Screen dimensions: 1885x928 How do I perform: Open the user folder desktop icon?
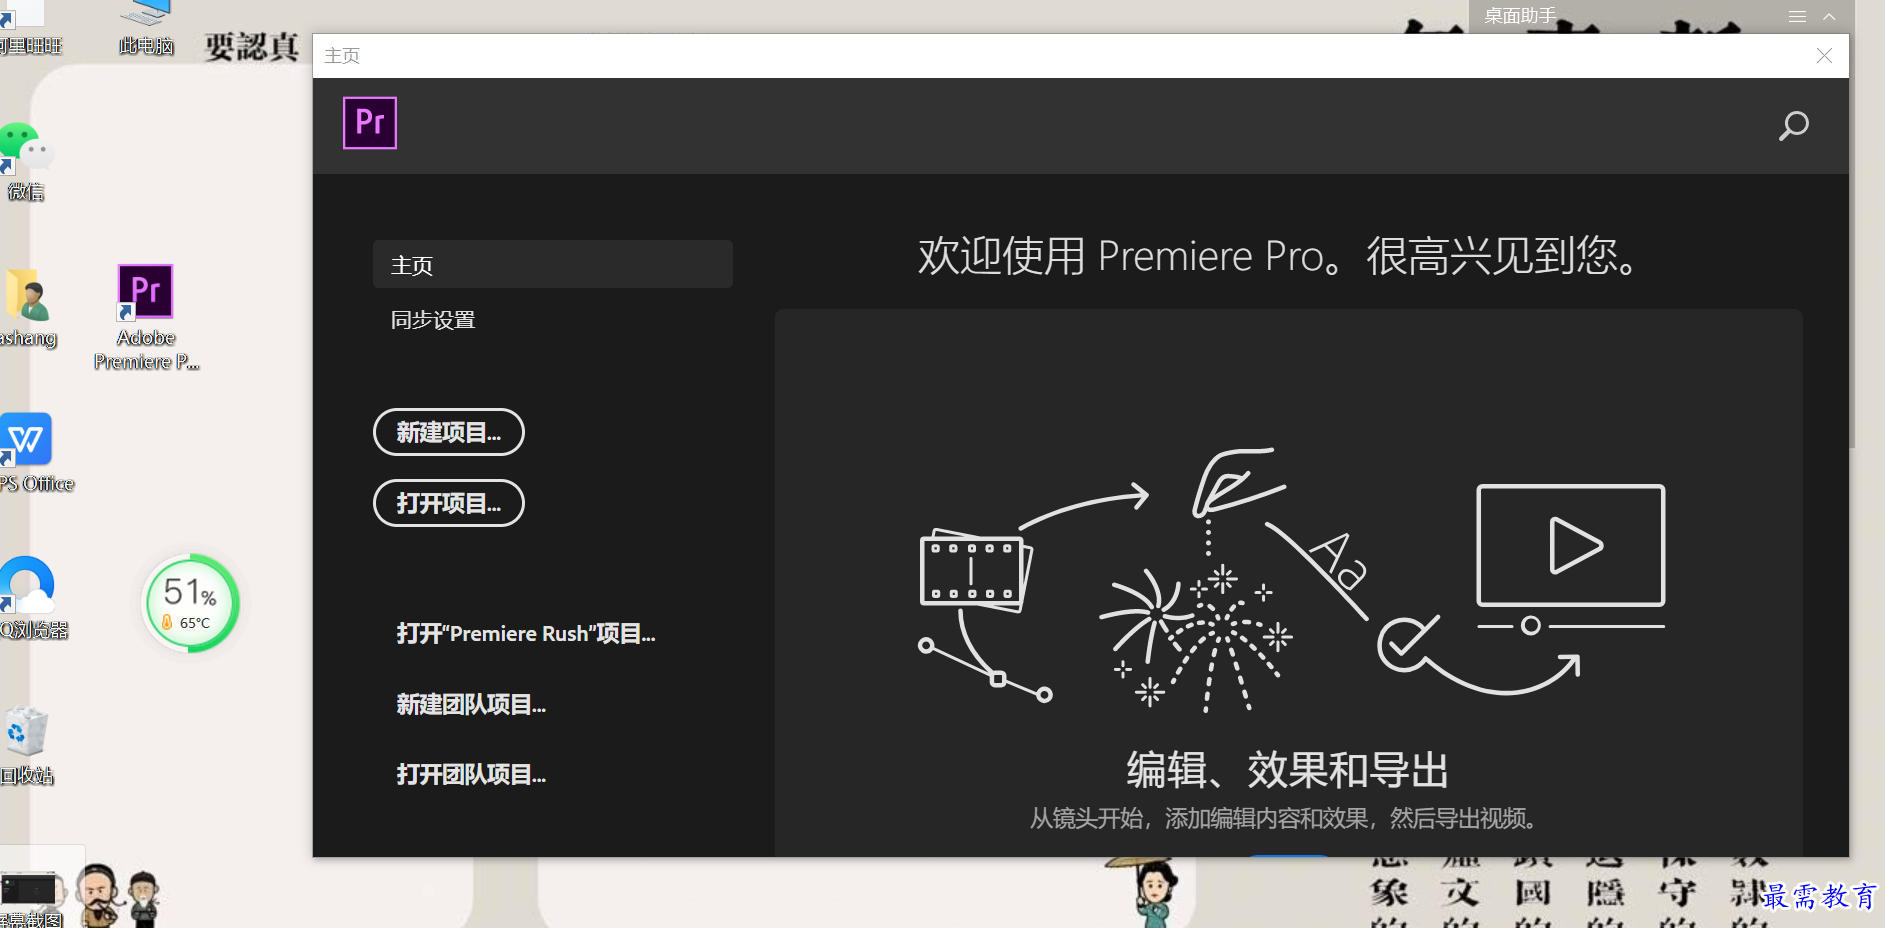28,308
